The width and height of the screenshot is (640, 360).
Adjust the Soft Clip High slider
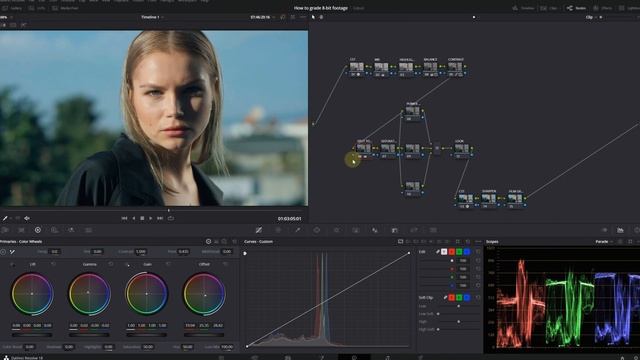[458, 322]
